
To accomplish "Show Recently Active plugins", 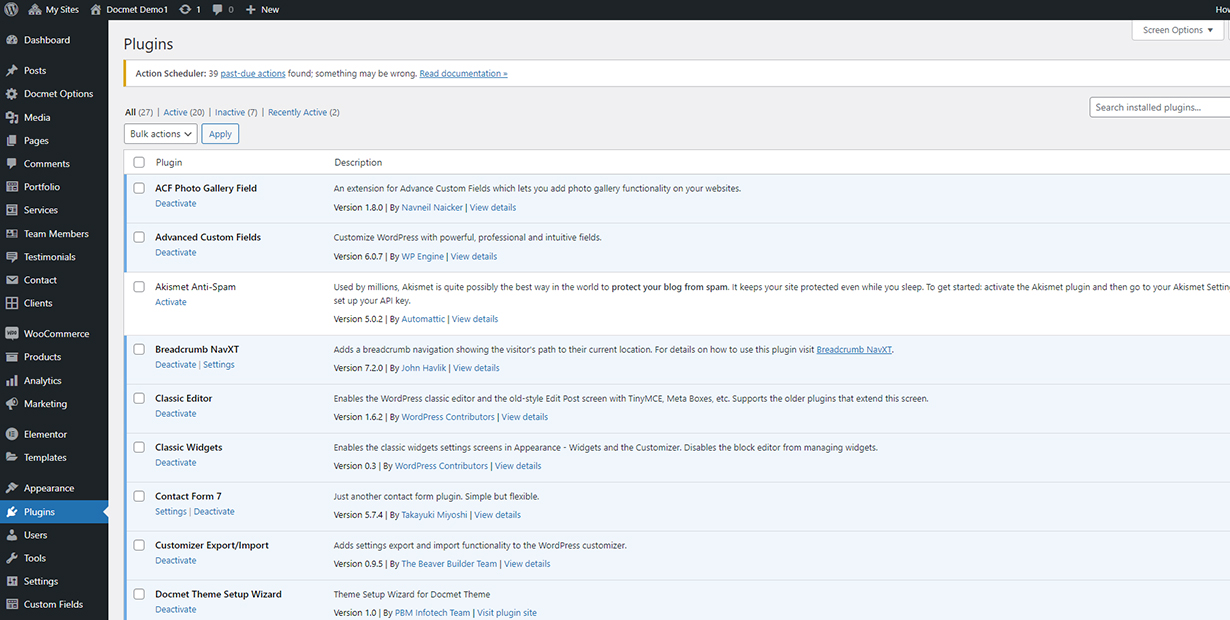I will (x=304, y=112).
